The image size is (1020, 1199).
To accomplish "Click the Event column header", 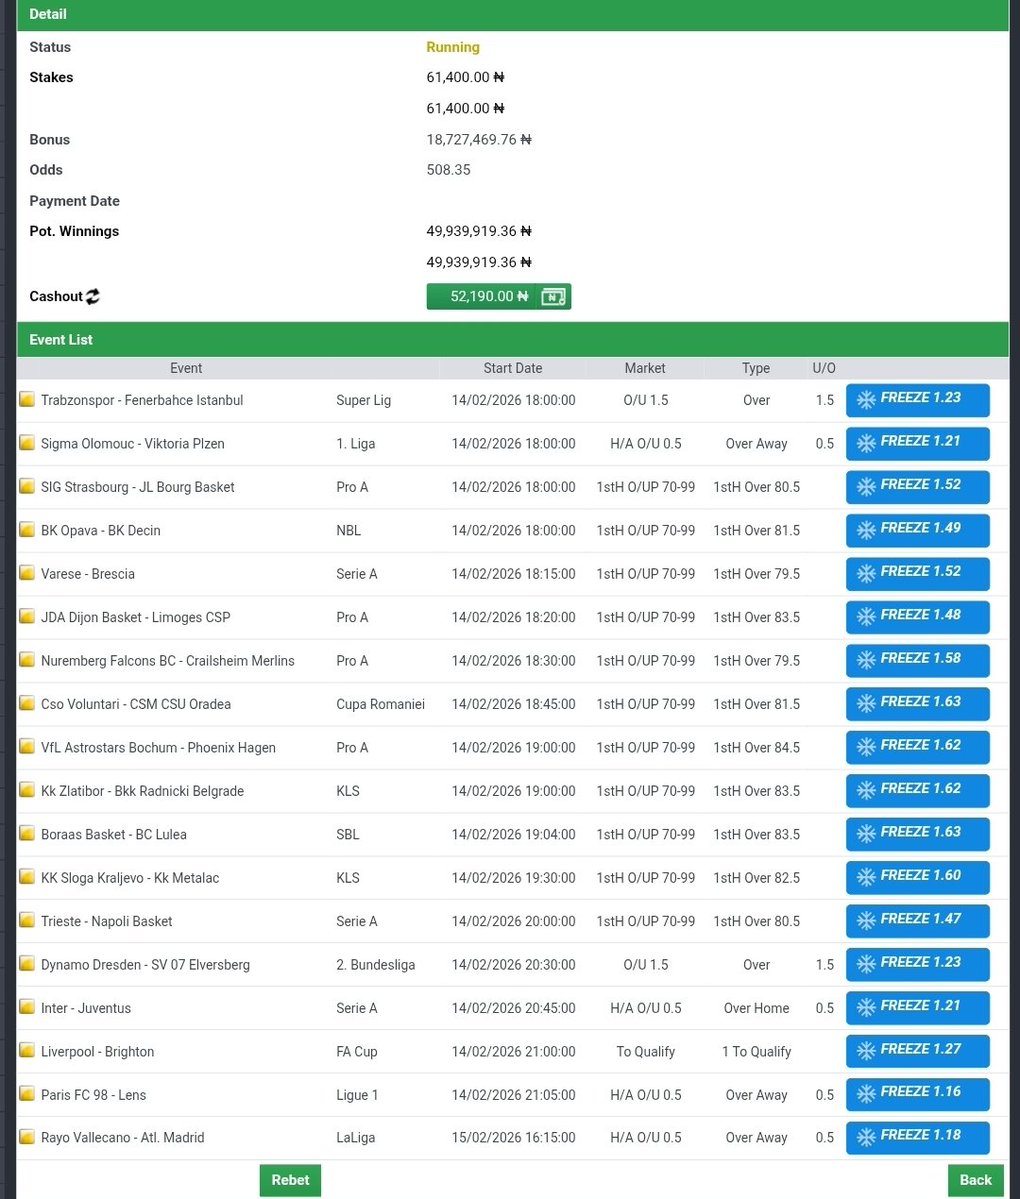I will pos(186,369).
